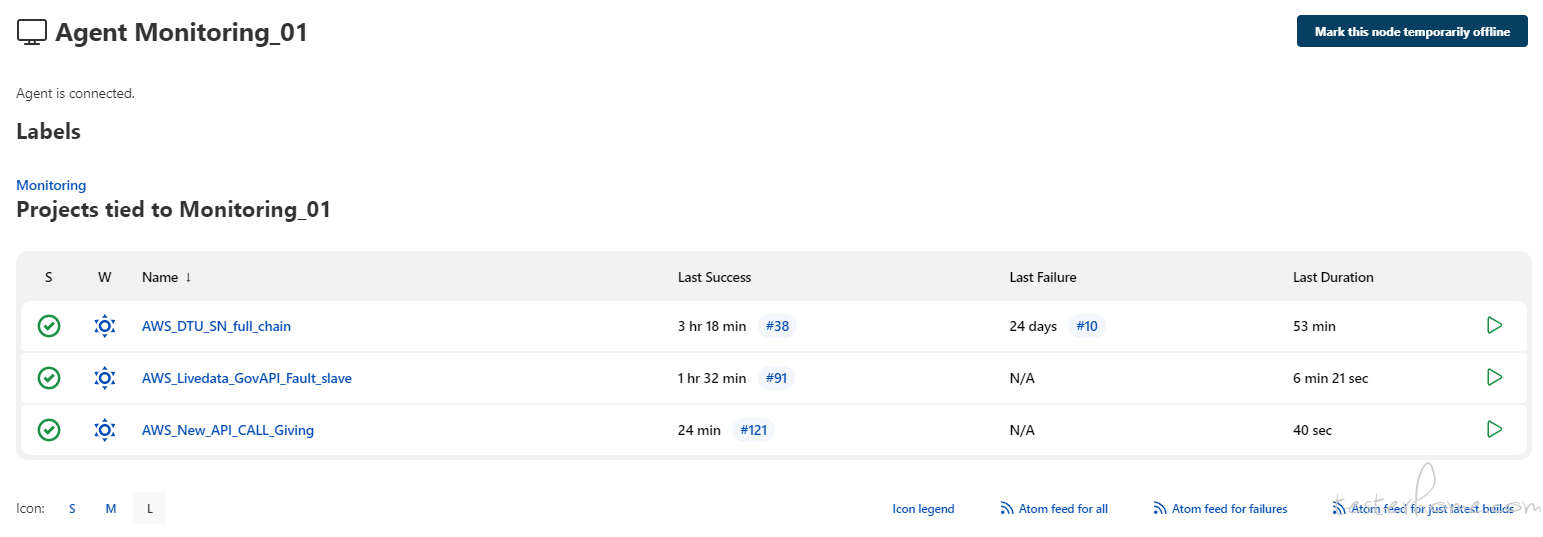Sort by Last Failure column header
Image resolution: width=1543 pixels, height=537 pixels.
click(1042, 277)
